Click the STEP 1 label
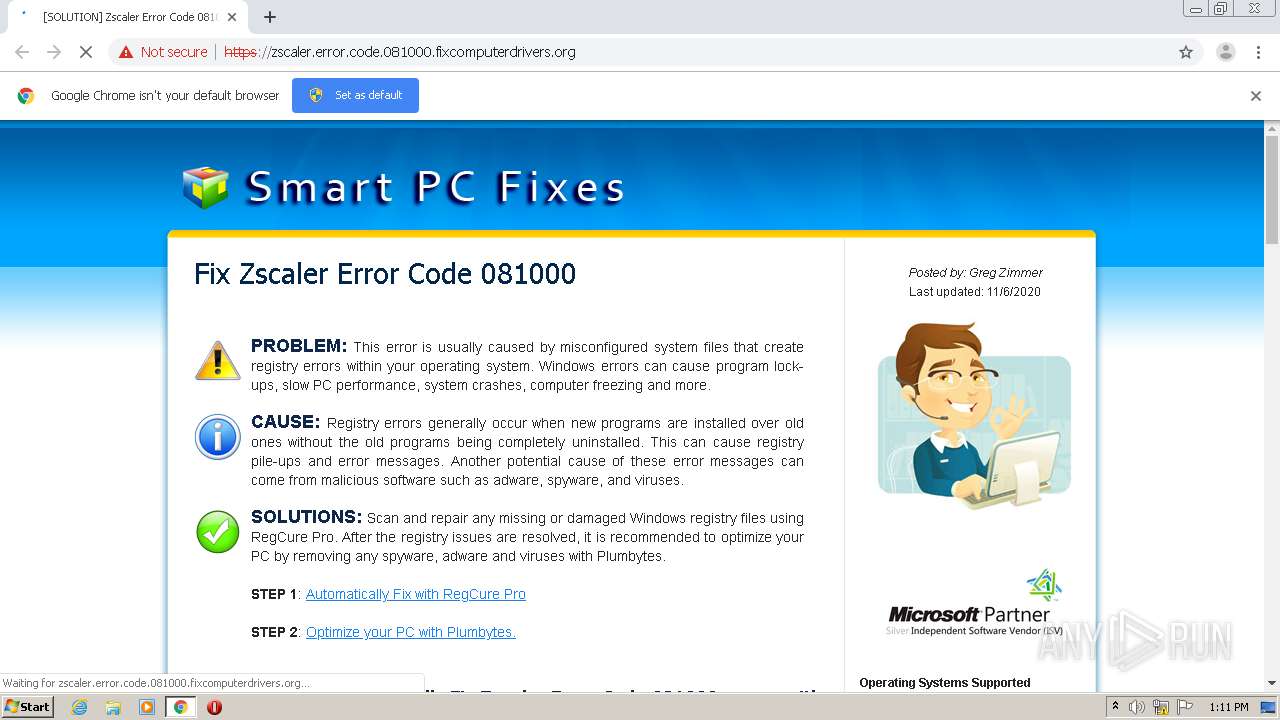1280x720 pixels. 274,594
